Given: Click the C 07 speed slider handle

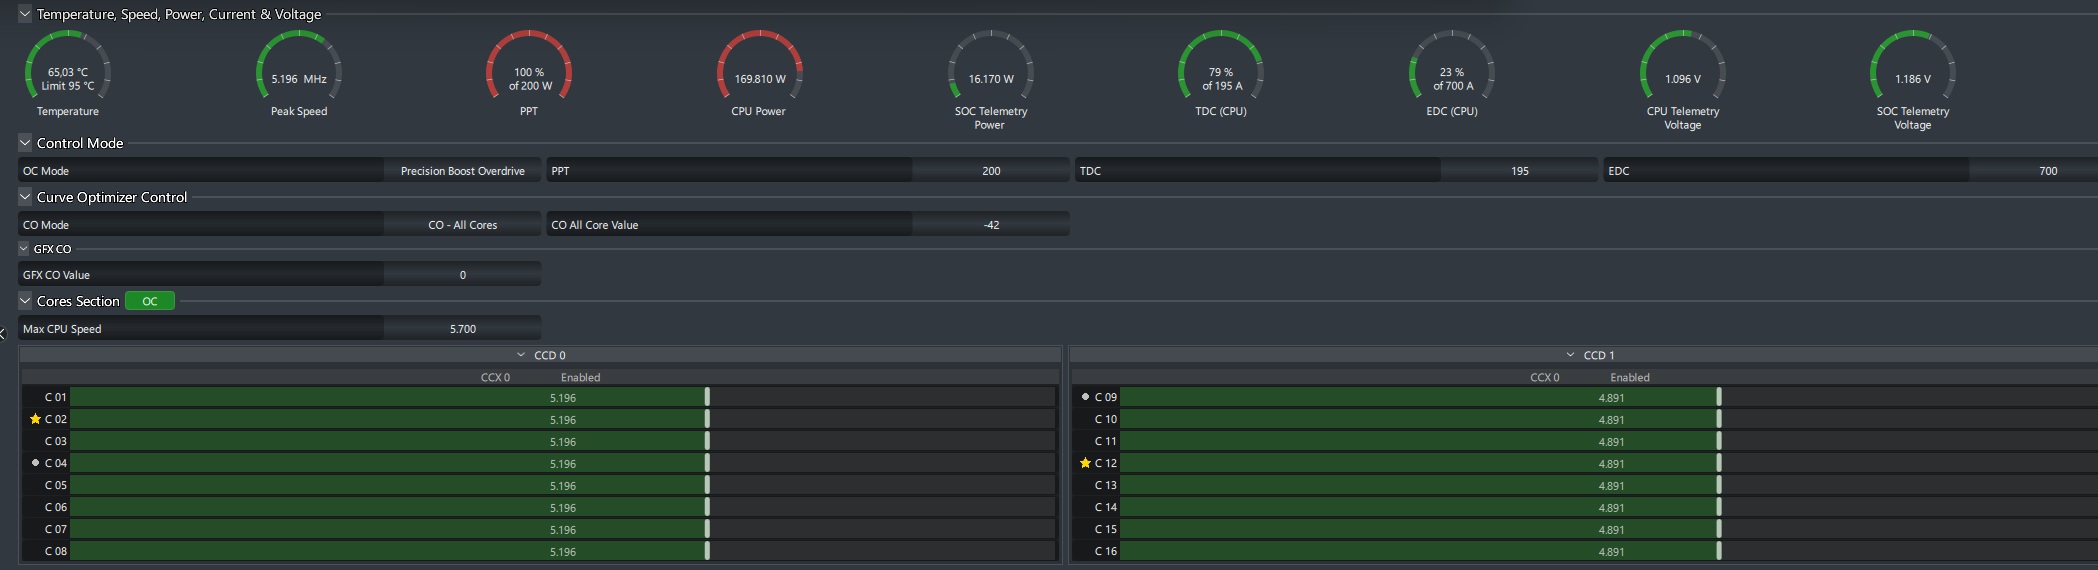Looking at the screenshot, I should coord(707,529).
